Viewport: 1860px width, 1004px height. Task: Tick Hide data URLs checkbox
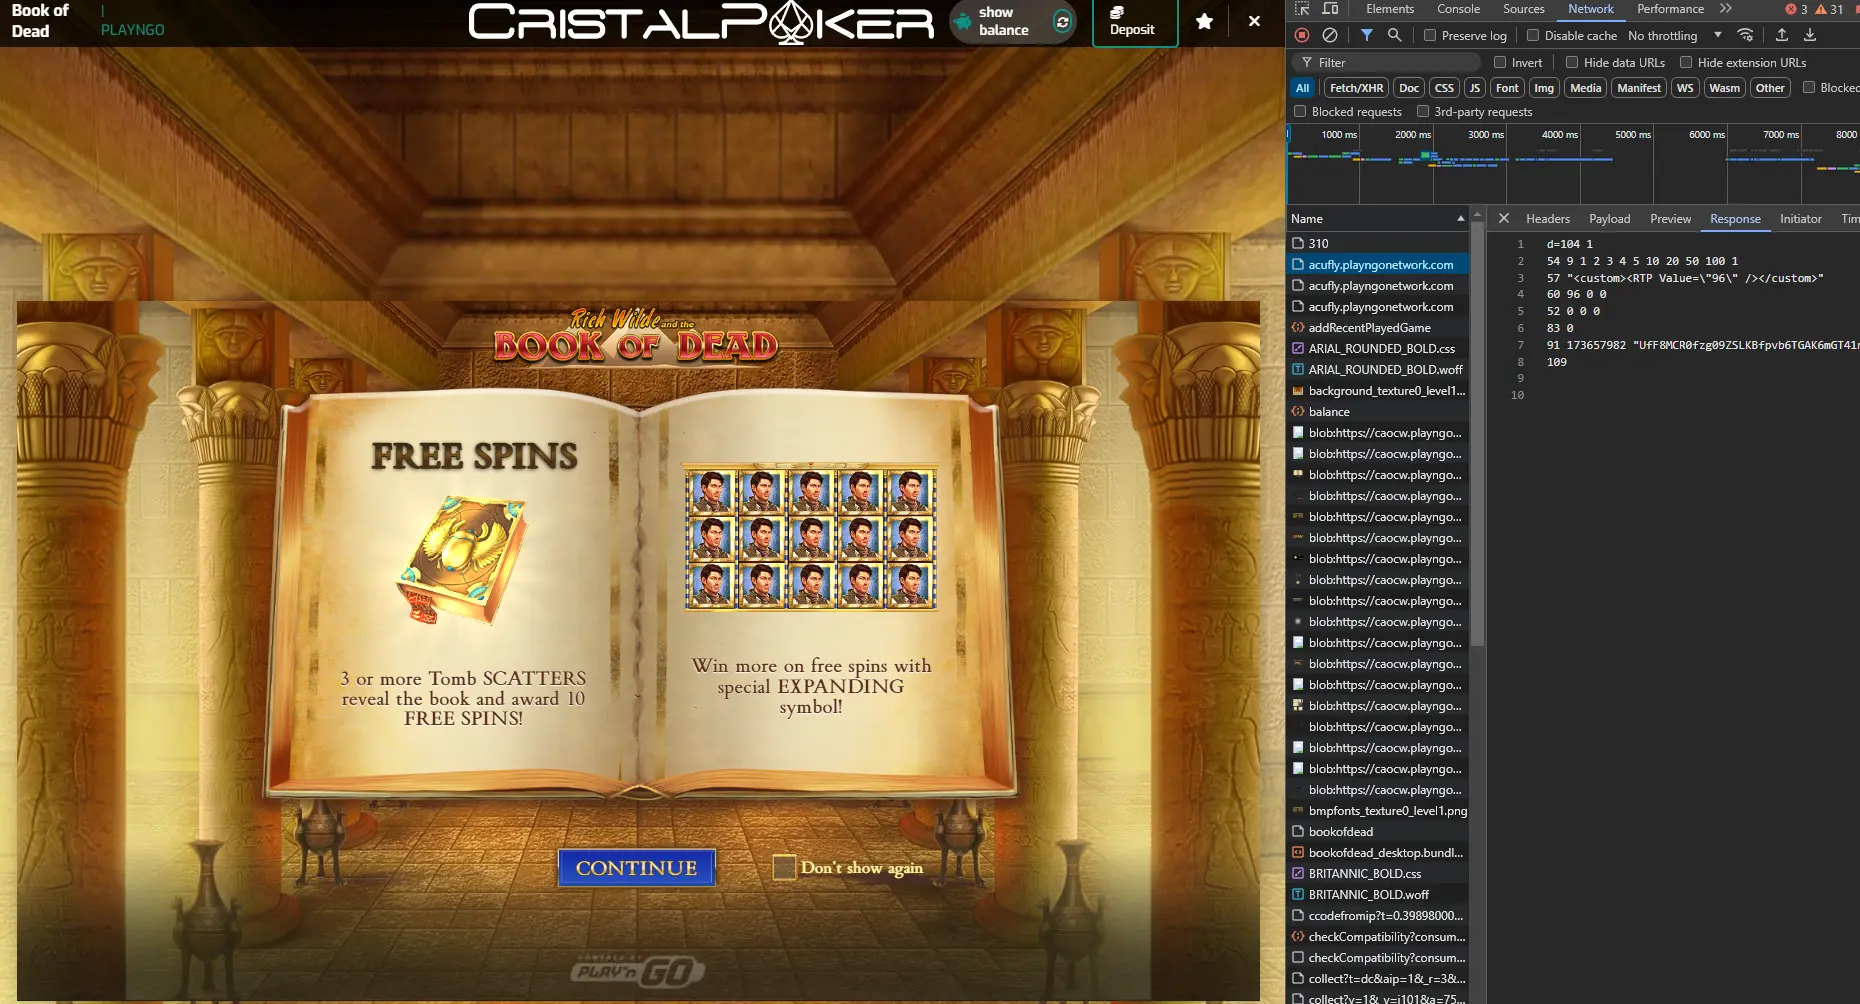pos(1572,62)
